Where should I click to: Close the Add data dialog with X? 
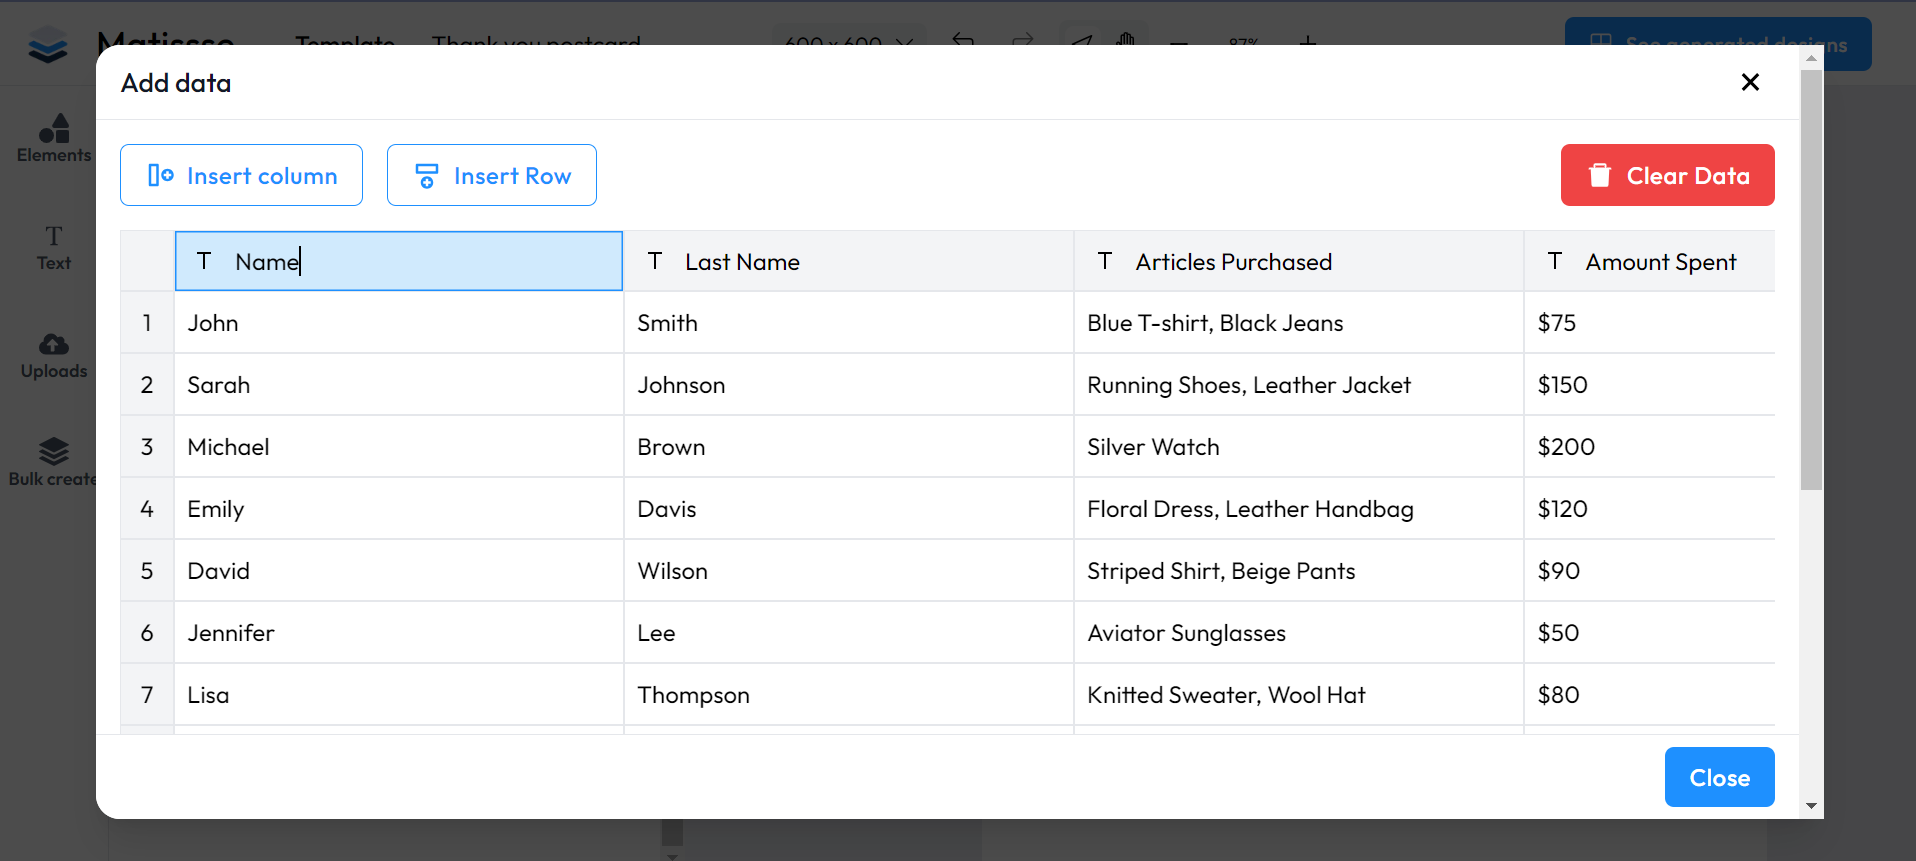[x=1750, y=82]
